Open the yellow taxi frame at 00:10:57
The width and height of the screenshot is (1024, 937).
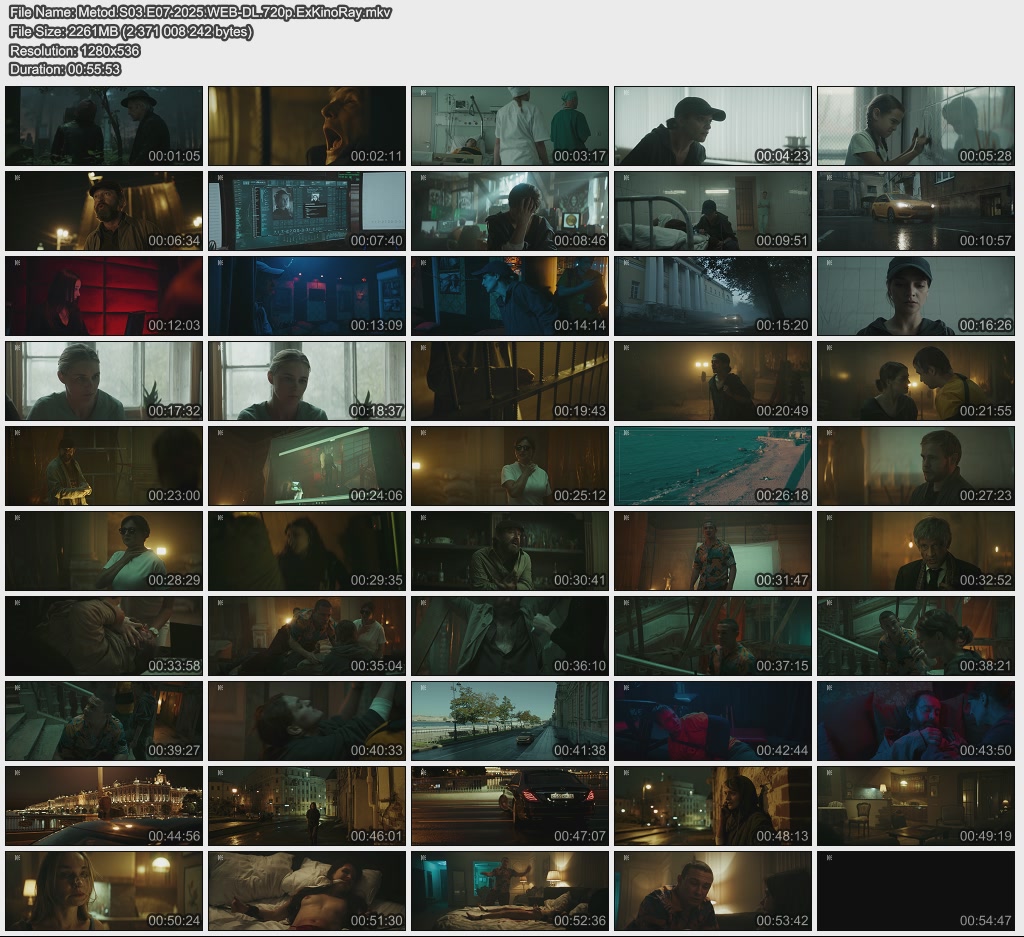click(916, 211)
